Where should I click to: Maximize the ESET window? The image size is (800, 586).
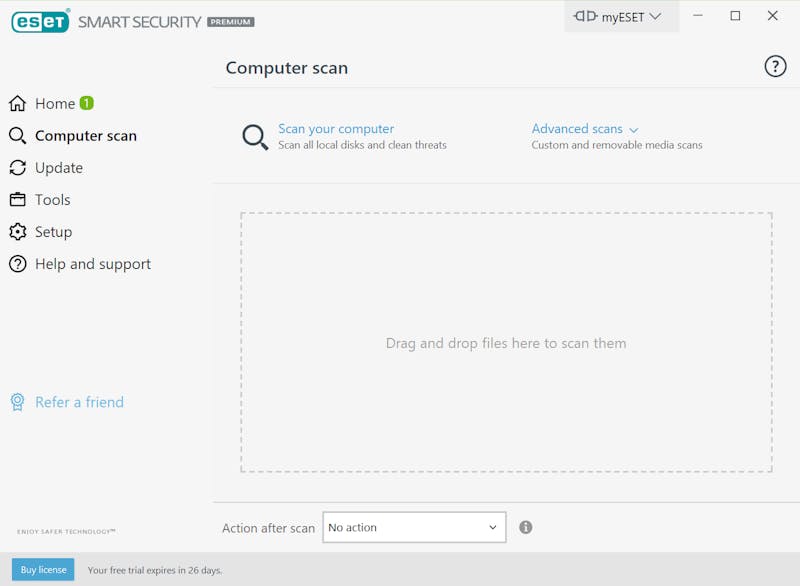735,16
